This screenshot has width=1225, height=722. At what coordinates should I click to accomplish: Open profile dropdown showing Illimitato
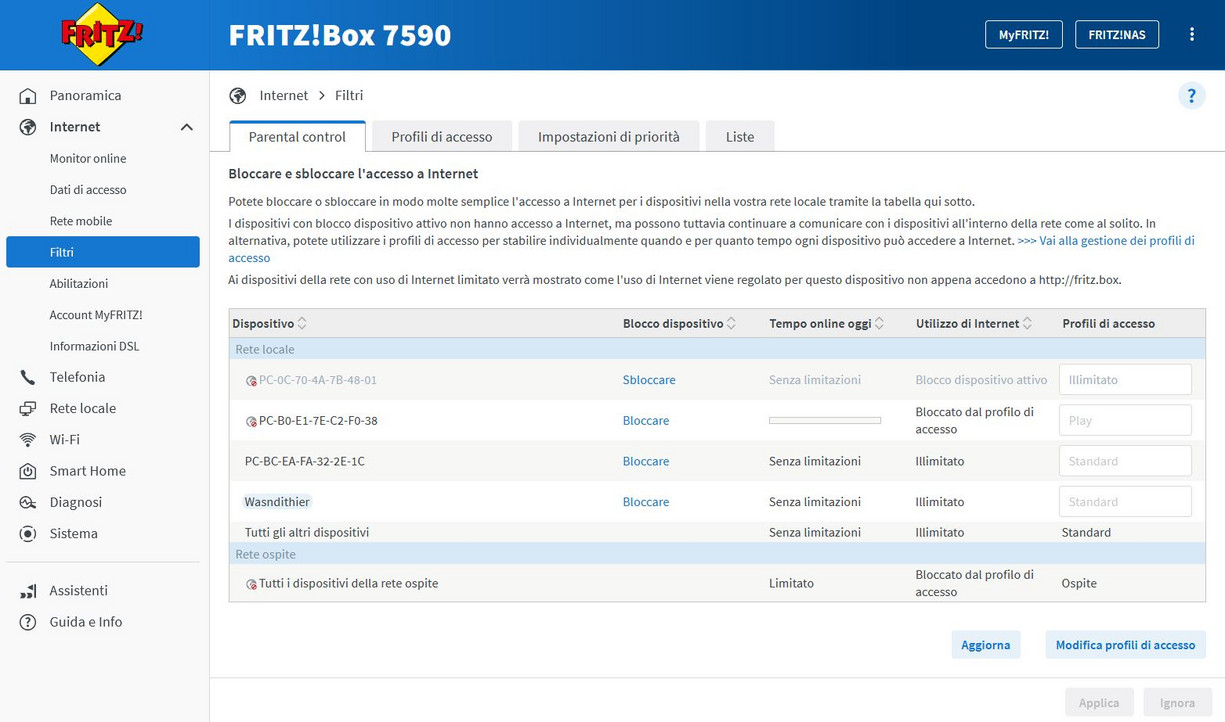click(x=1125, y=380)
